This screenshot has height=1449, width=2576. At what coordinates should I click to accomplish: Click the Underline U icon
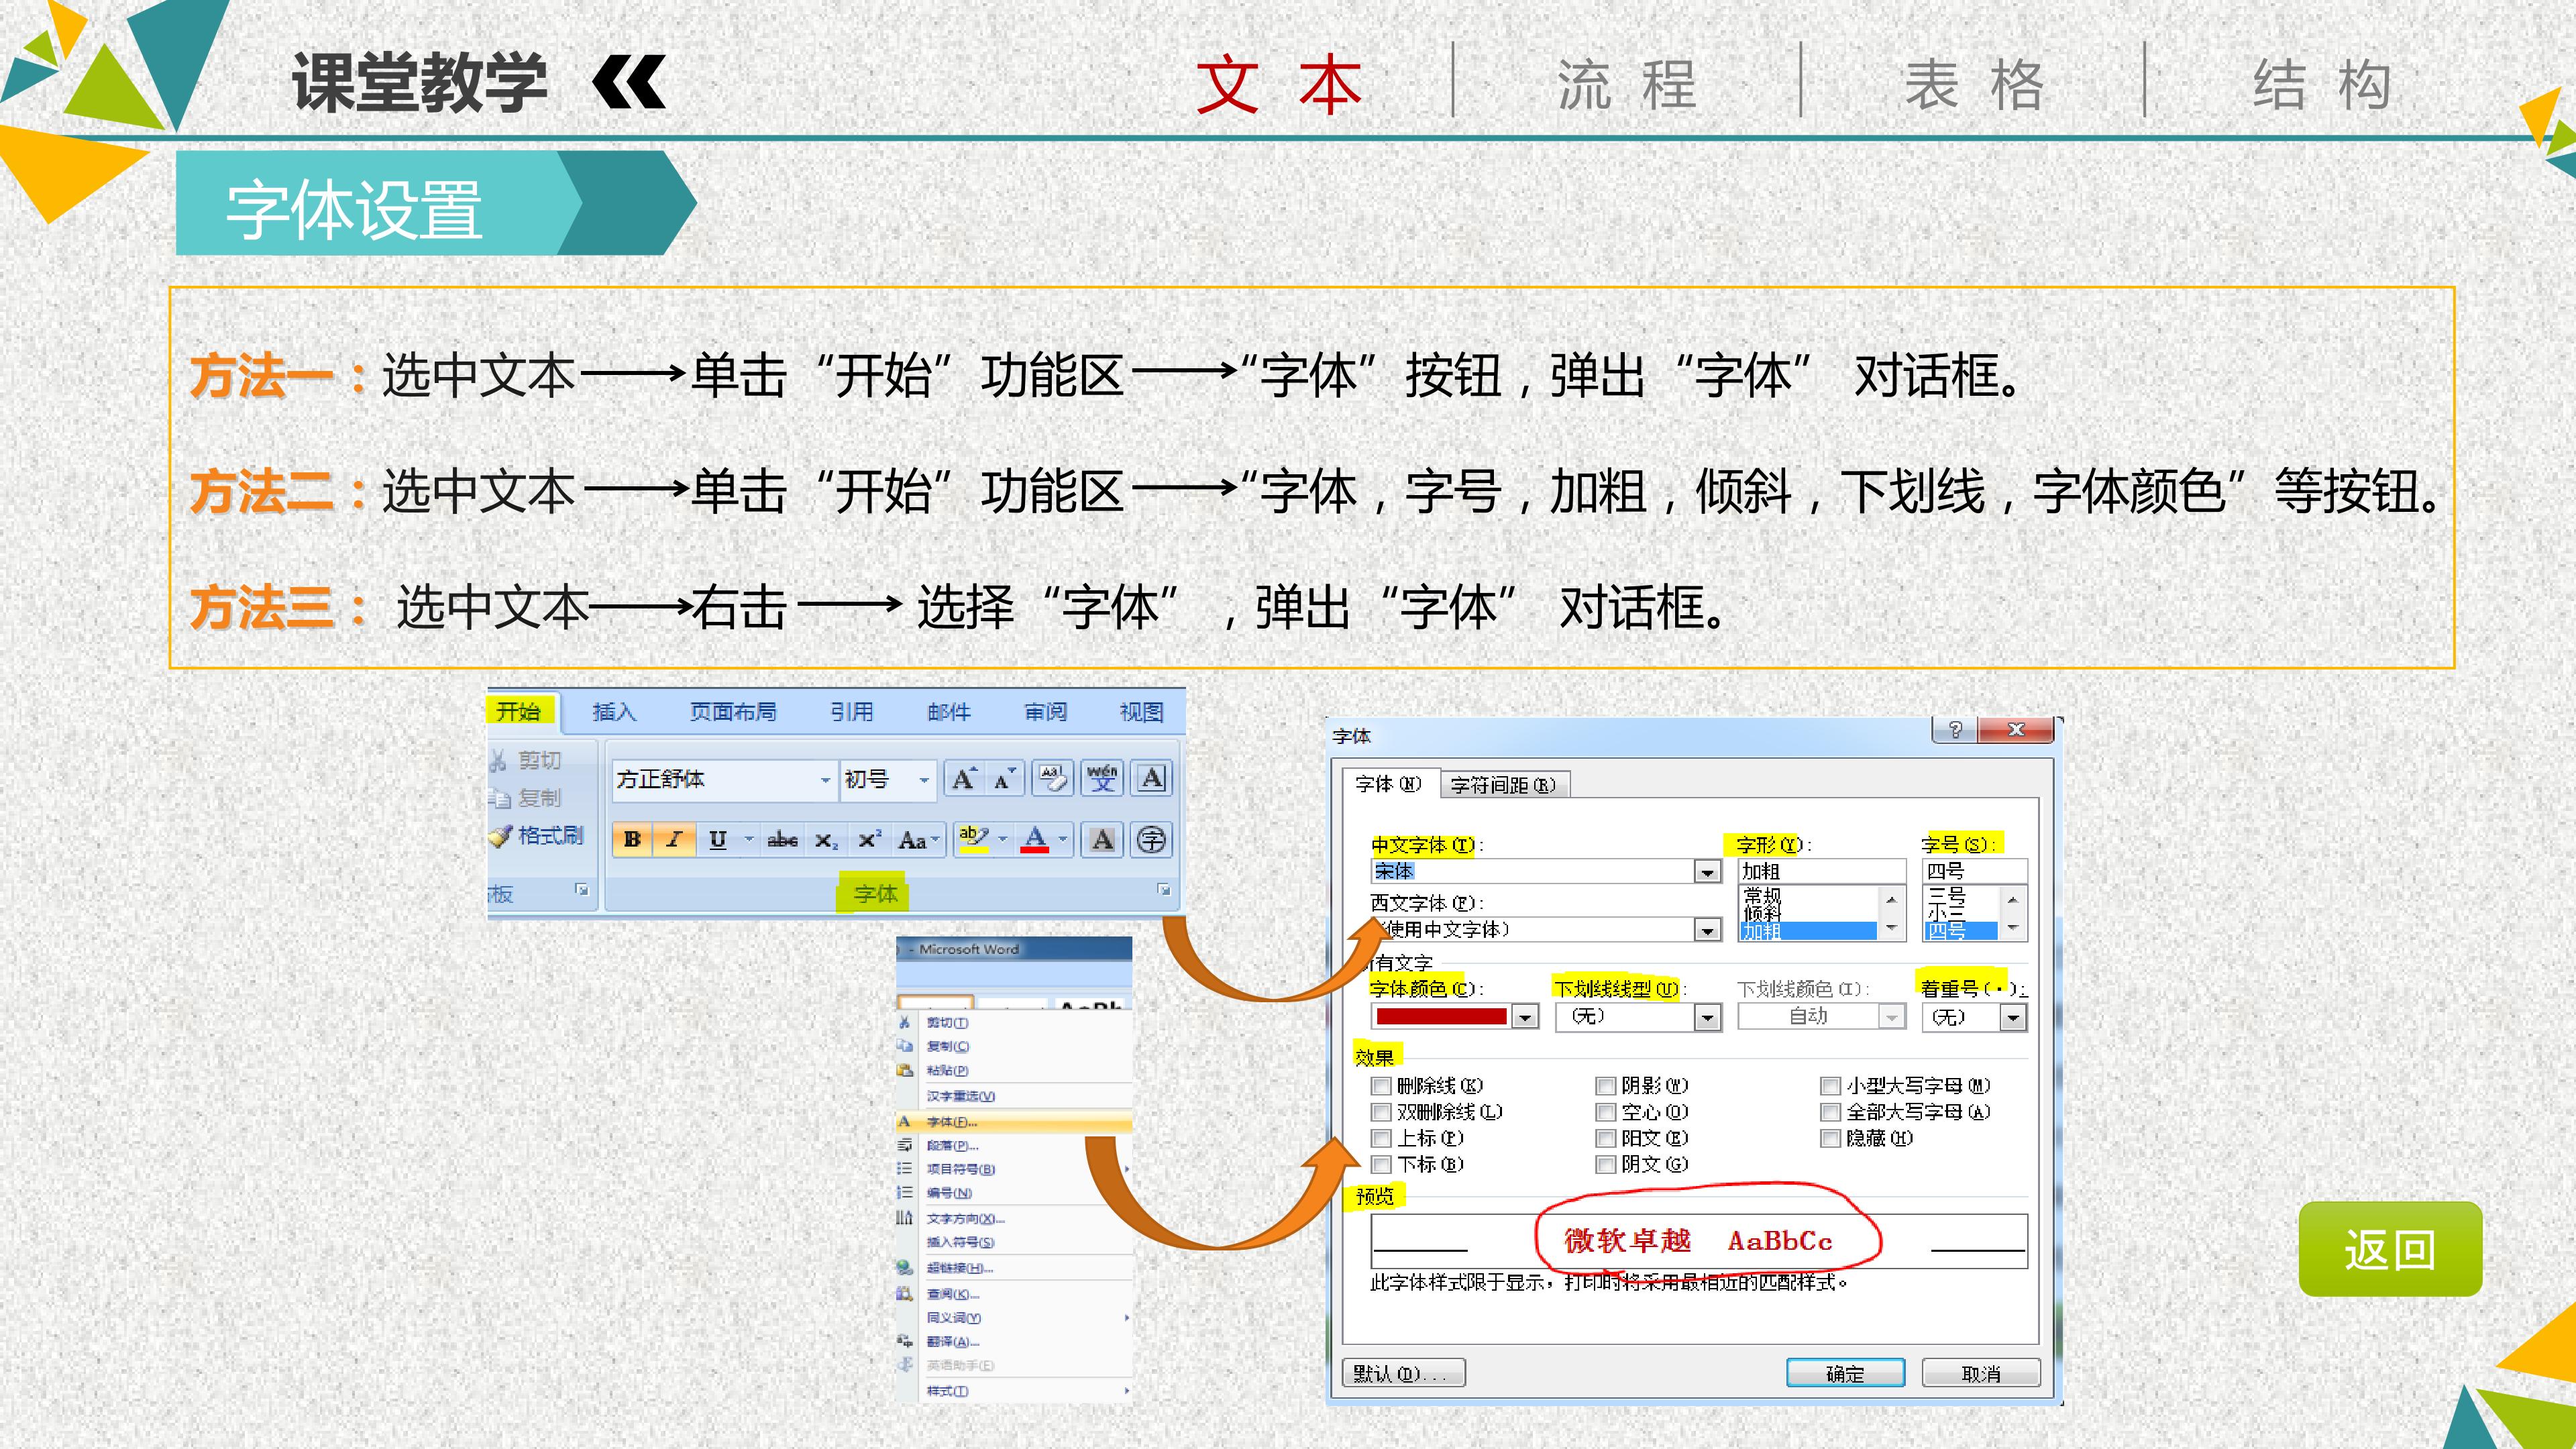[717, 840]
